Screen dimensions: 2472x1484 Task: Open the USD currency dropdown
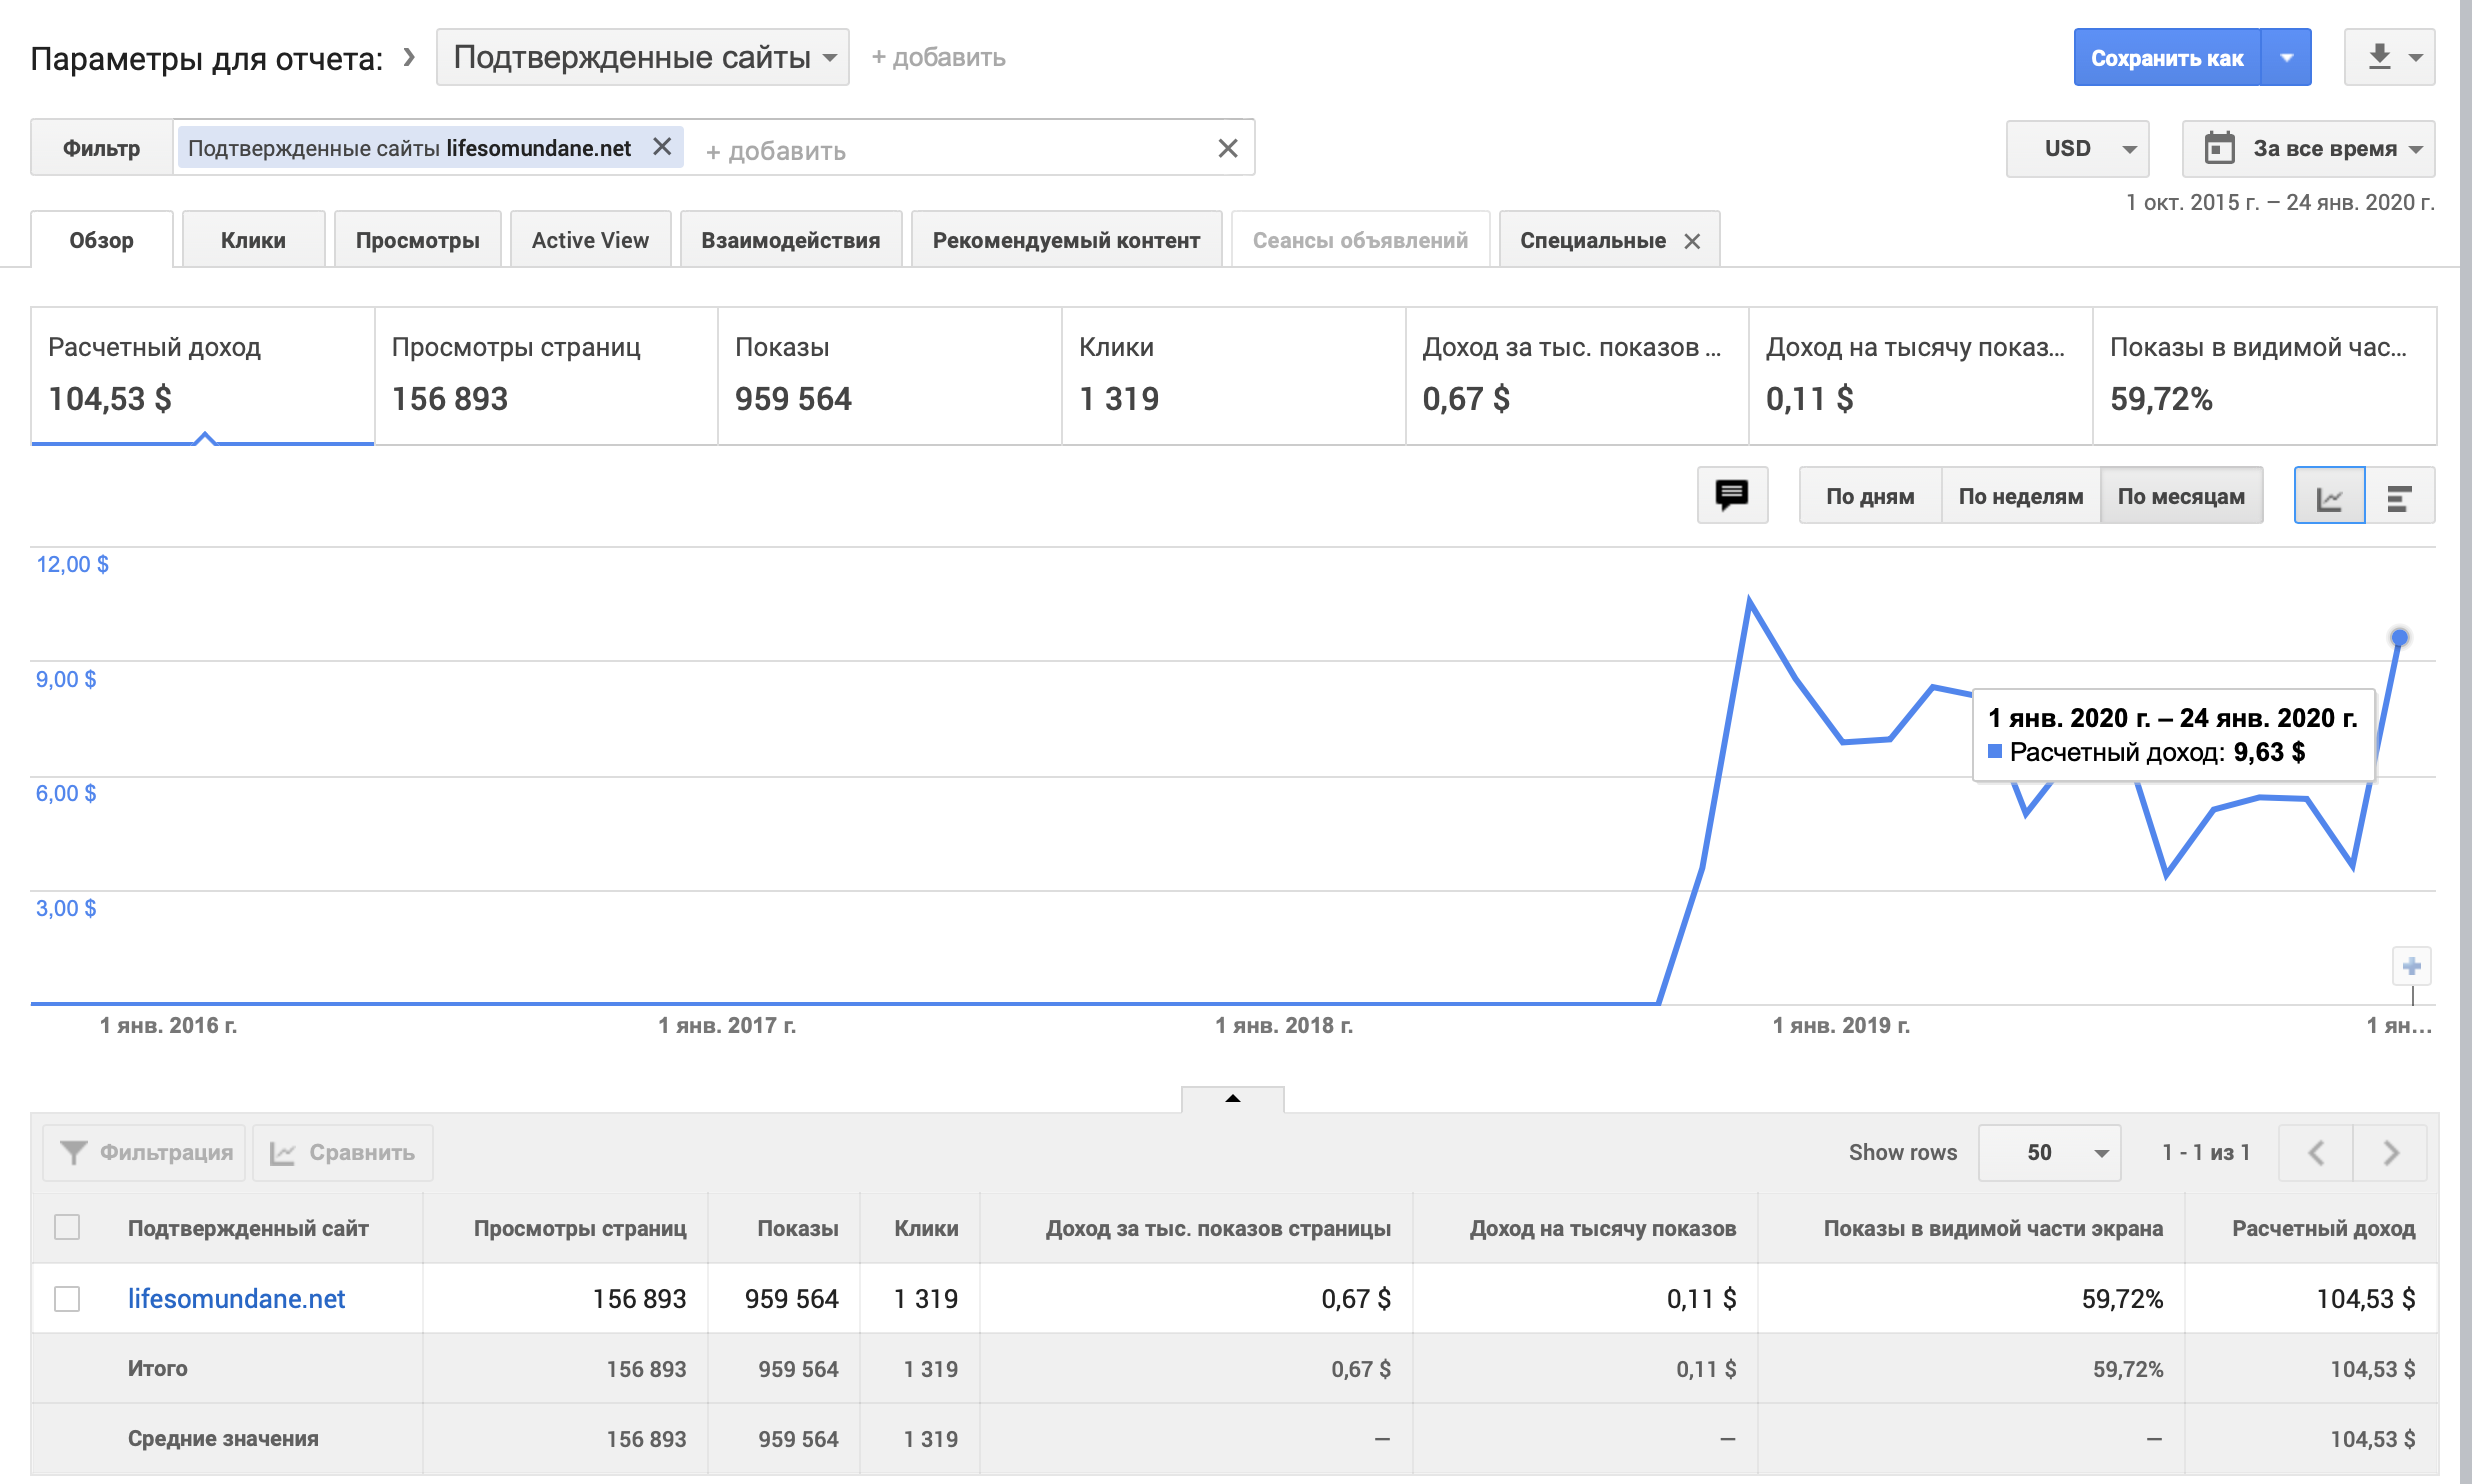click(x=2076, y=148)
